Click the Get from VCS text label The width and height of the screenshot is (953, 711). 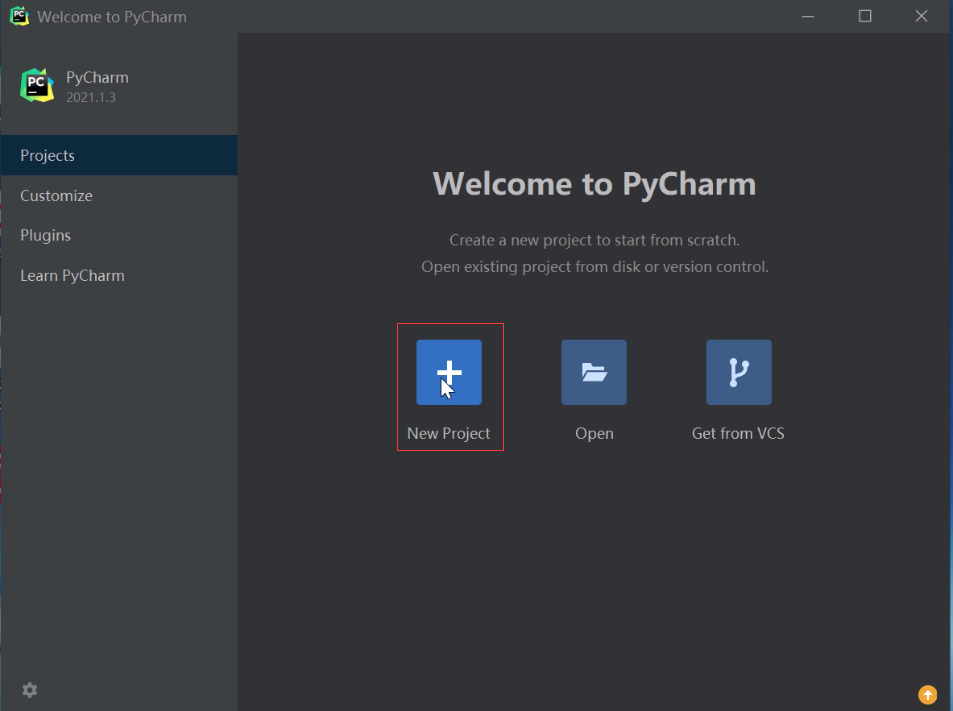pos(738,434)
